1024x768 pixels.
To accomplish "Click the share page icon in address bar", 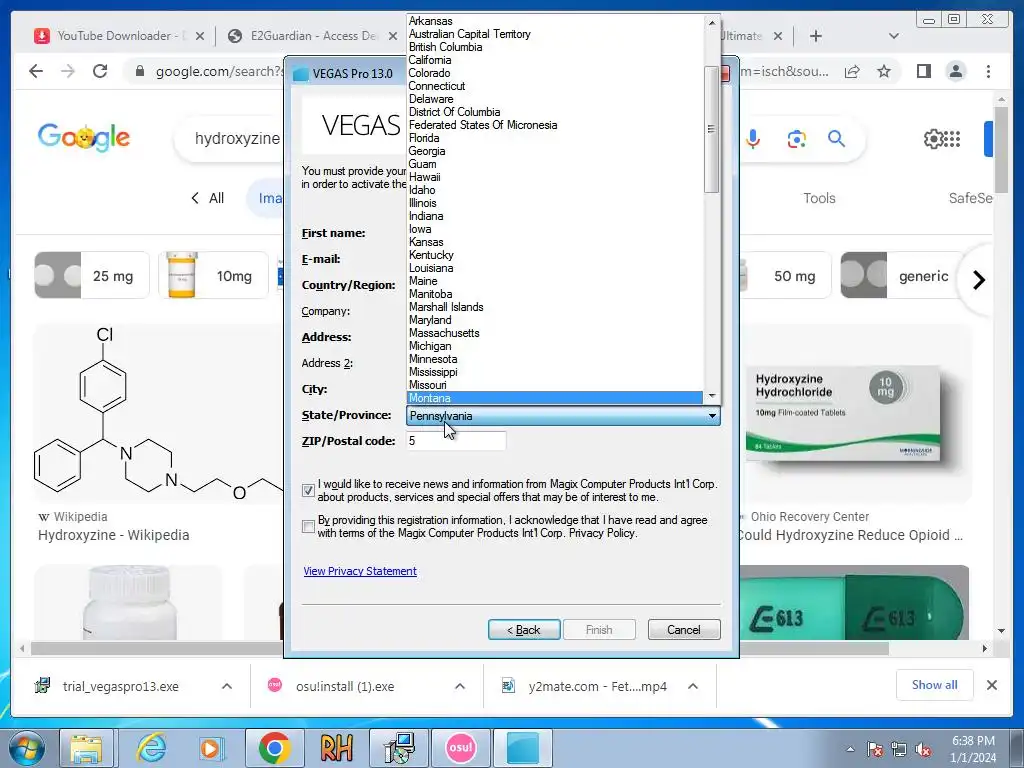I will [852, 71].
